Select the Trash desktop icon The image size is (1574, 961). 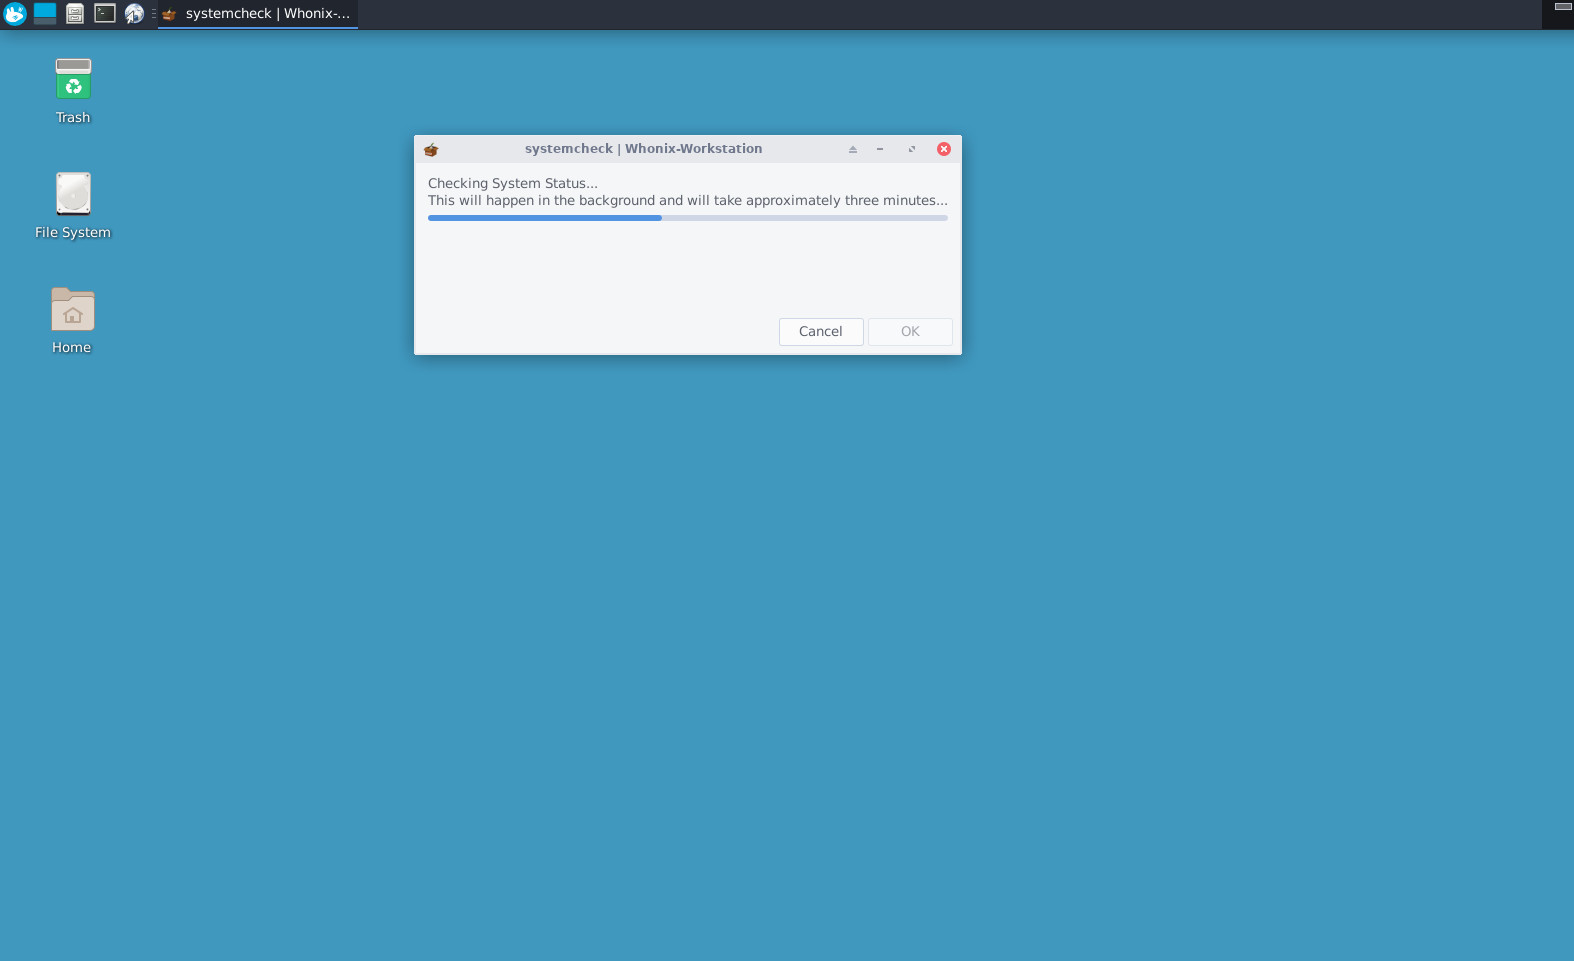73,91
